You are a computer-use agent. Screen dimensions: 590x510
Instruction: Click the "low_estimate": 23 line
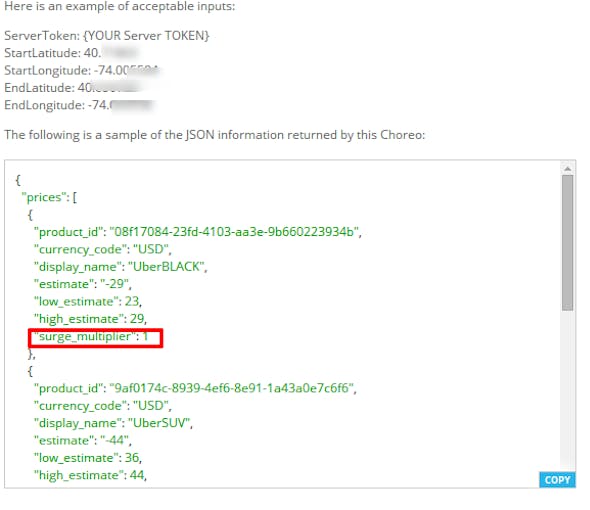pos(88,301)
